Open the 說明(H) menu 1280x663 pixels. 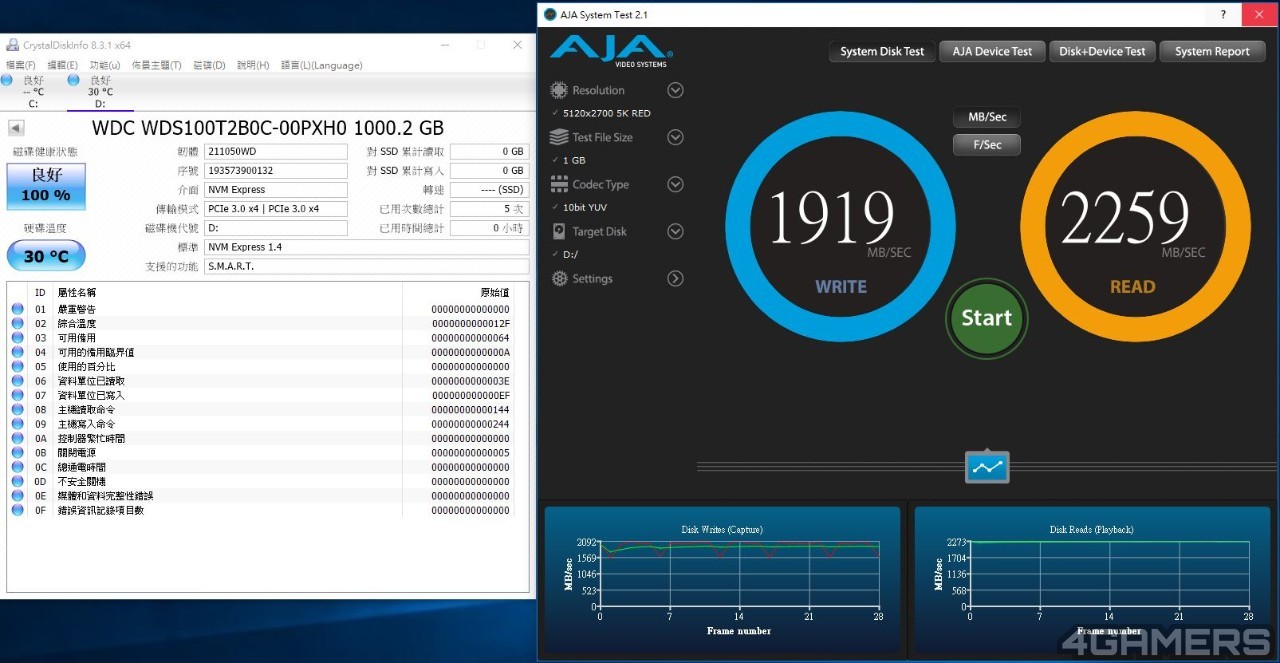coord(253,65)
